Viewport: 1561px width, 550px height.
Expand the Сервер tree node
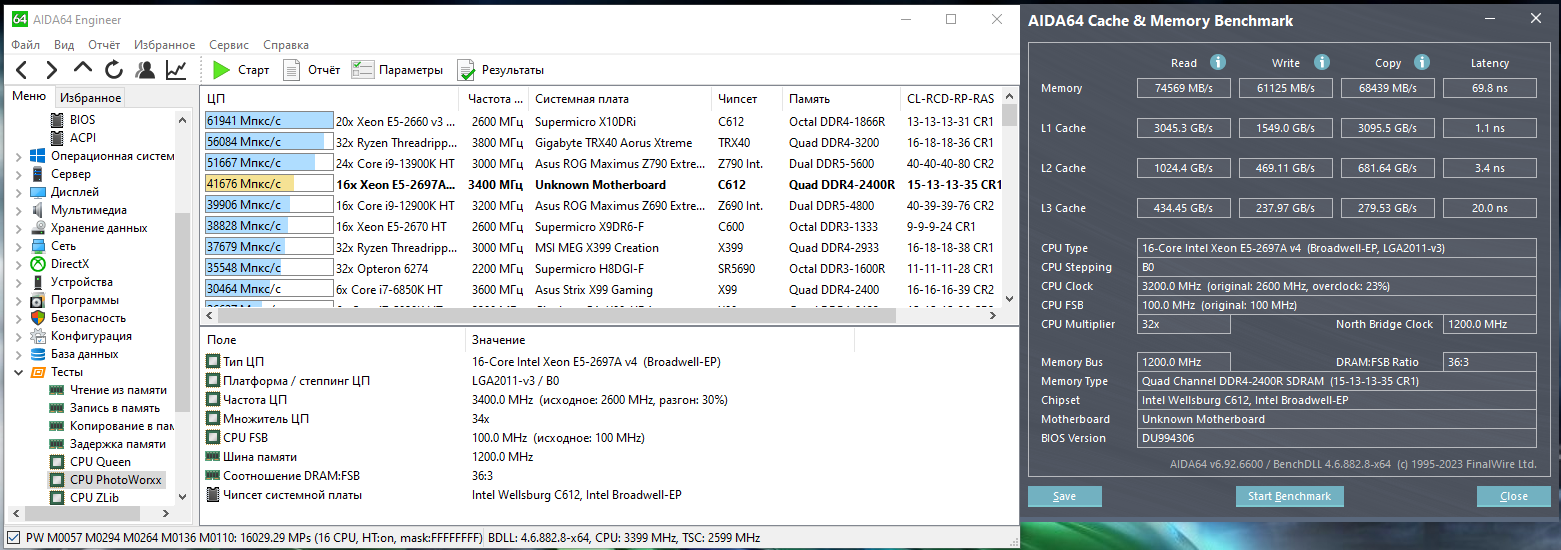coord(18,174)
